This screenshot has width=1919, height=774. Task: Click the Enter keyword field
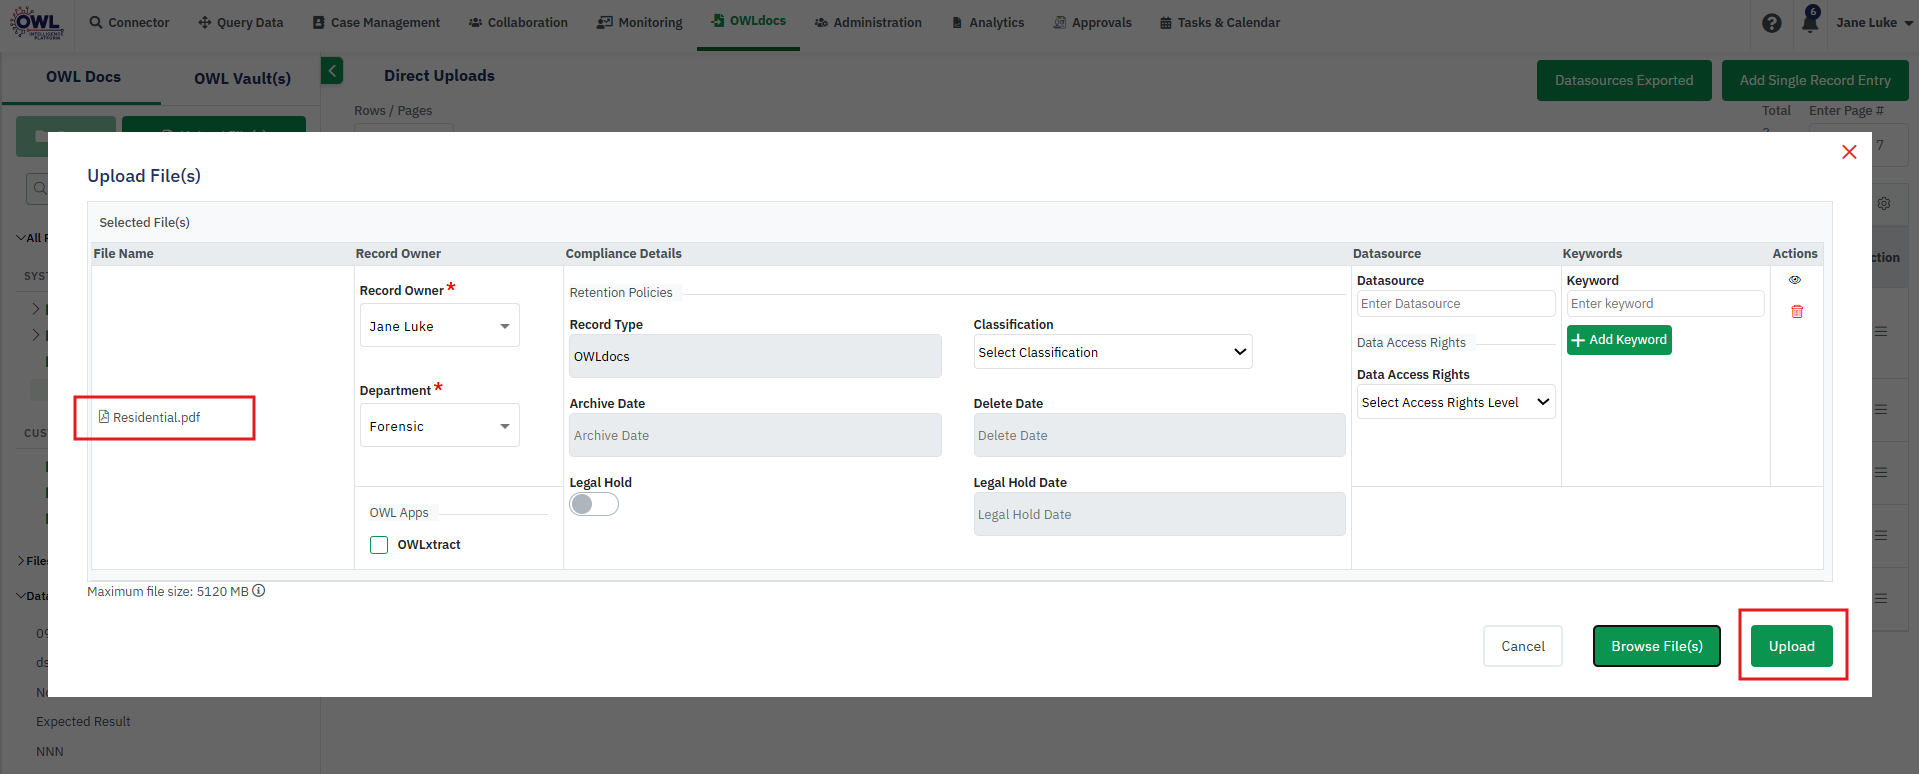(1665, 304)
